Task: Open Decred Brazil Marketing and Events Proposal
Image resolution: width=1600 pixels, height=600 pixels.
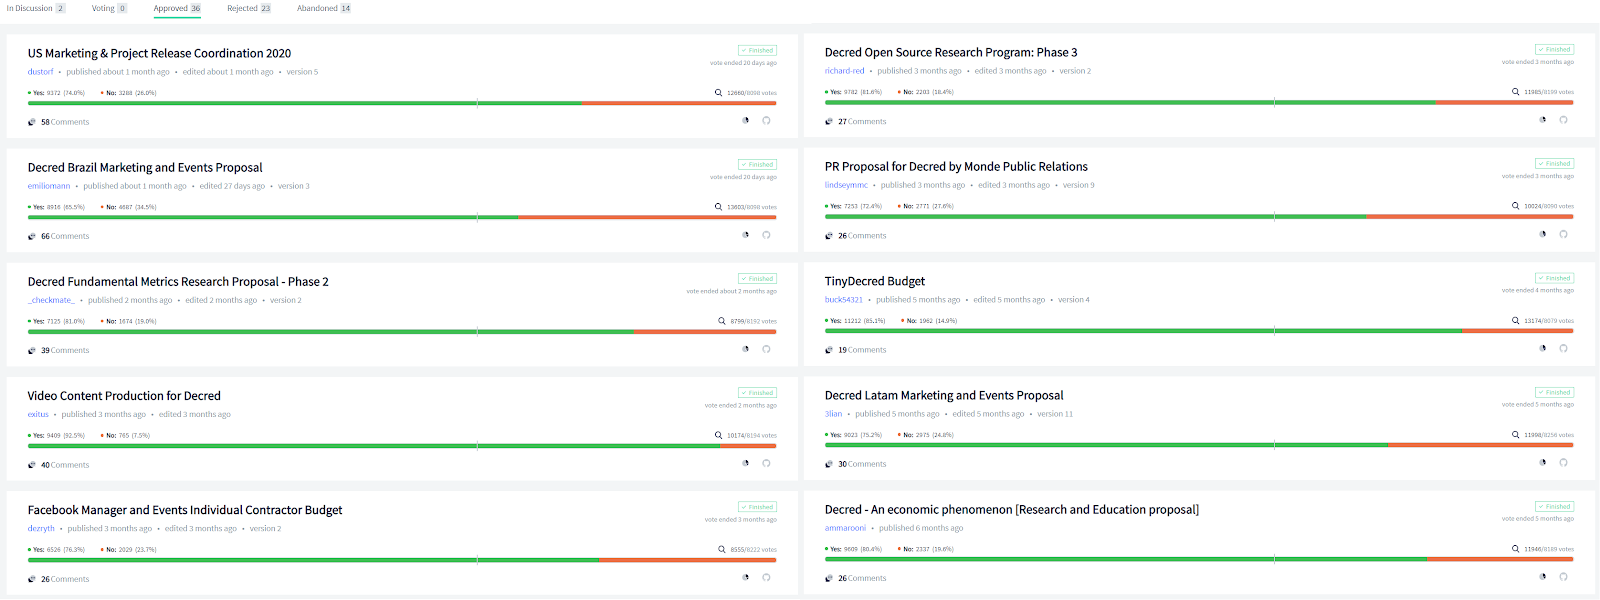Action: click(x=145, y=167)
